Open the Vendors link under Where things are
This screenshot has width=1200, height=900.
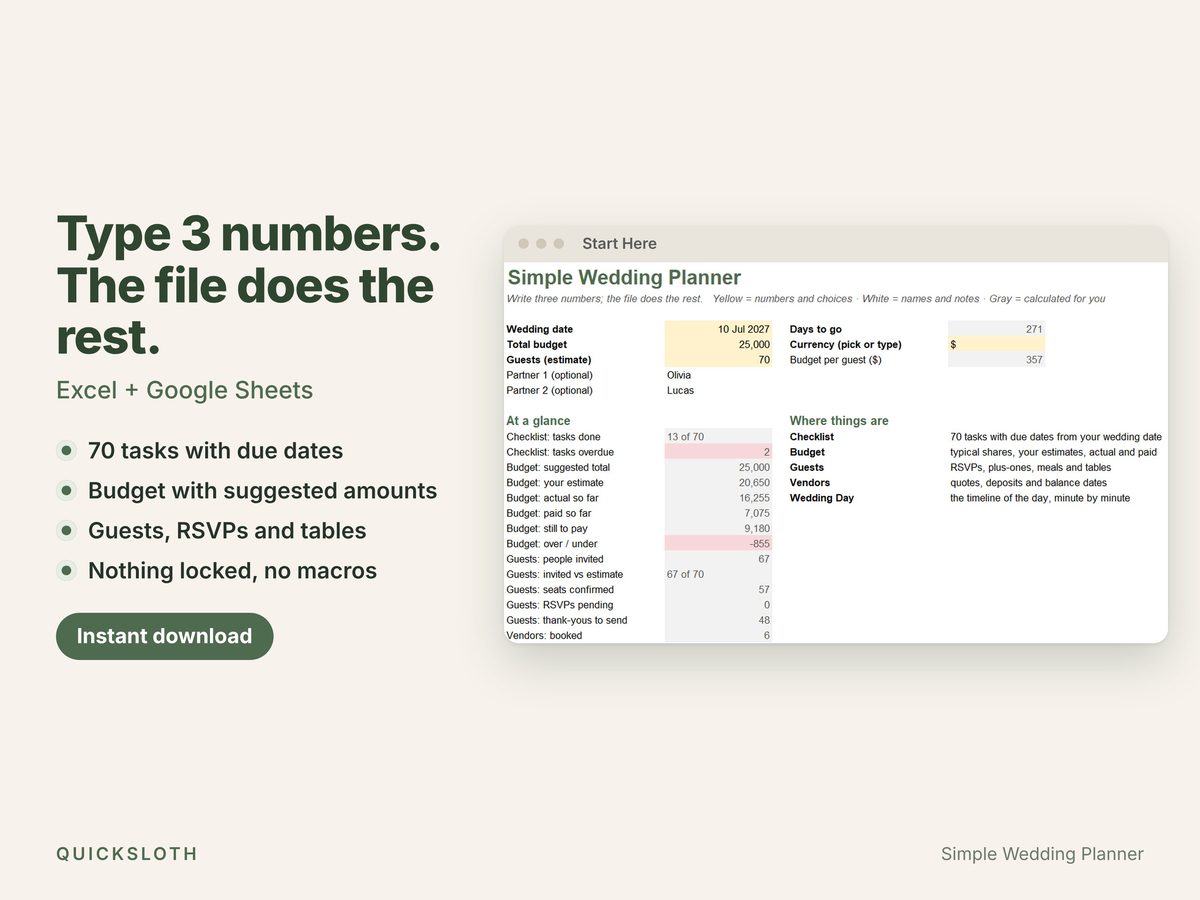point(810,483)
